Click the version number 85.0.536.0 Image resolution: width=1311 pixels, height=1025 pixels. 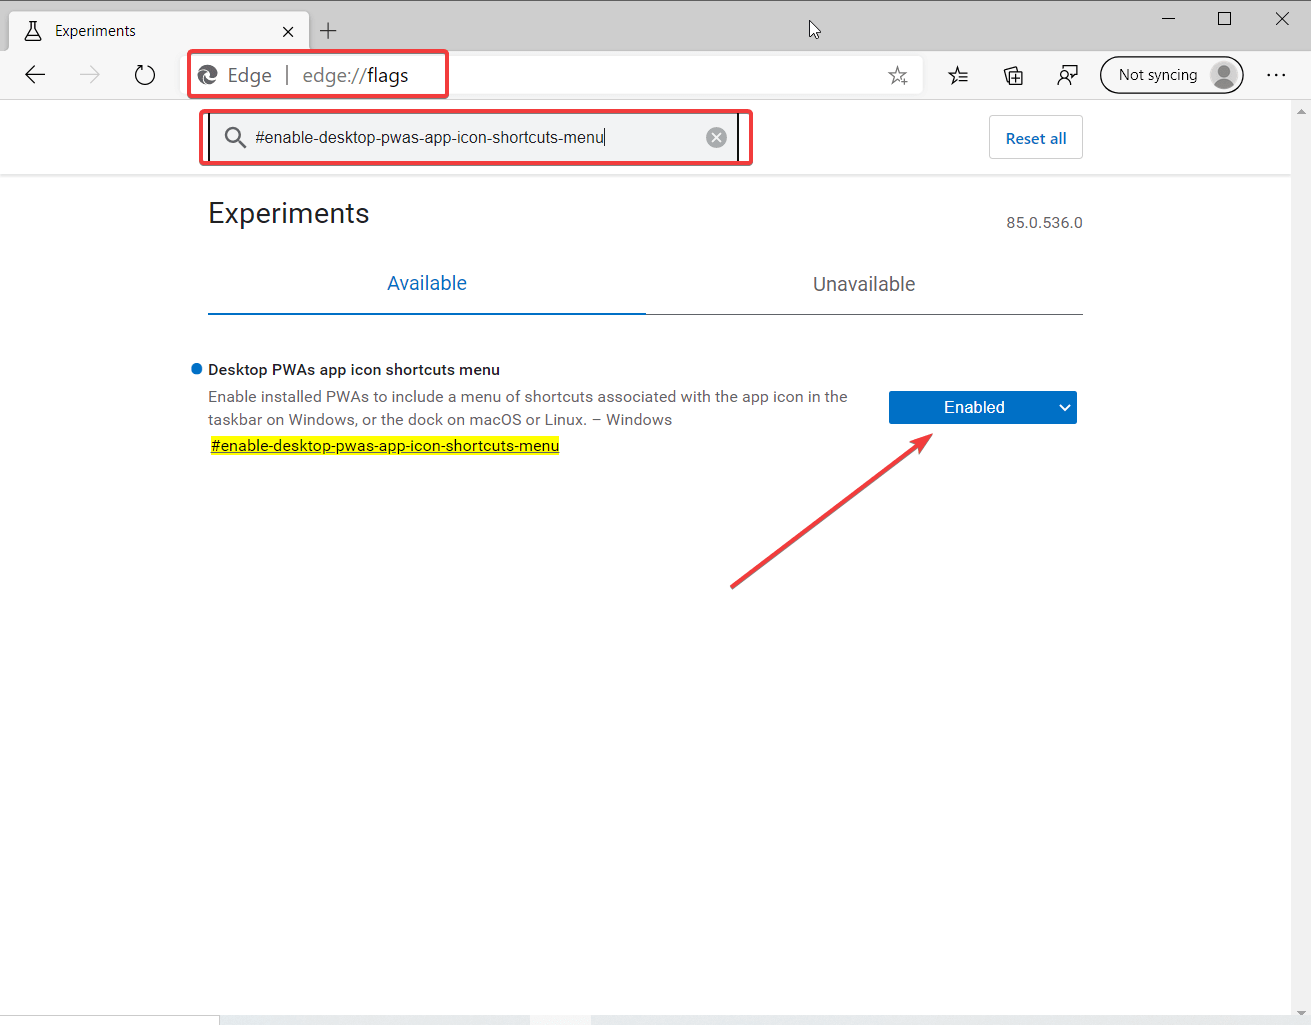[x=1044, y=223]
